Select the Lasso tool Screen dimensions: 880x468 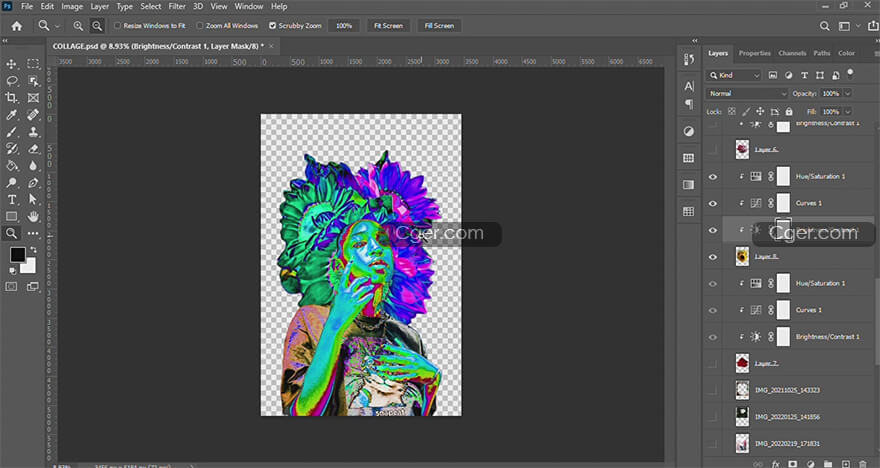click(11, 81)
